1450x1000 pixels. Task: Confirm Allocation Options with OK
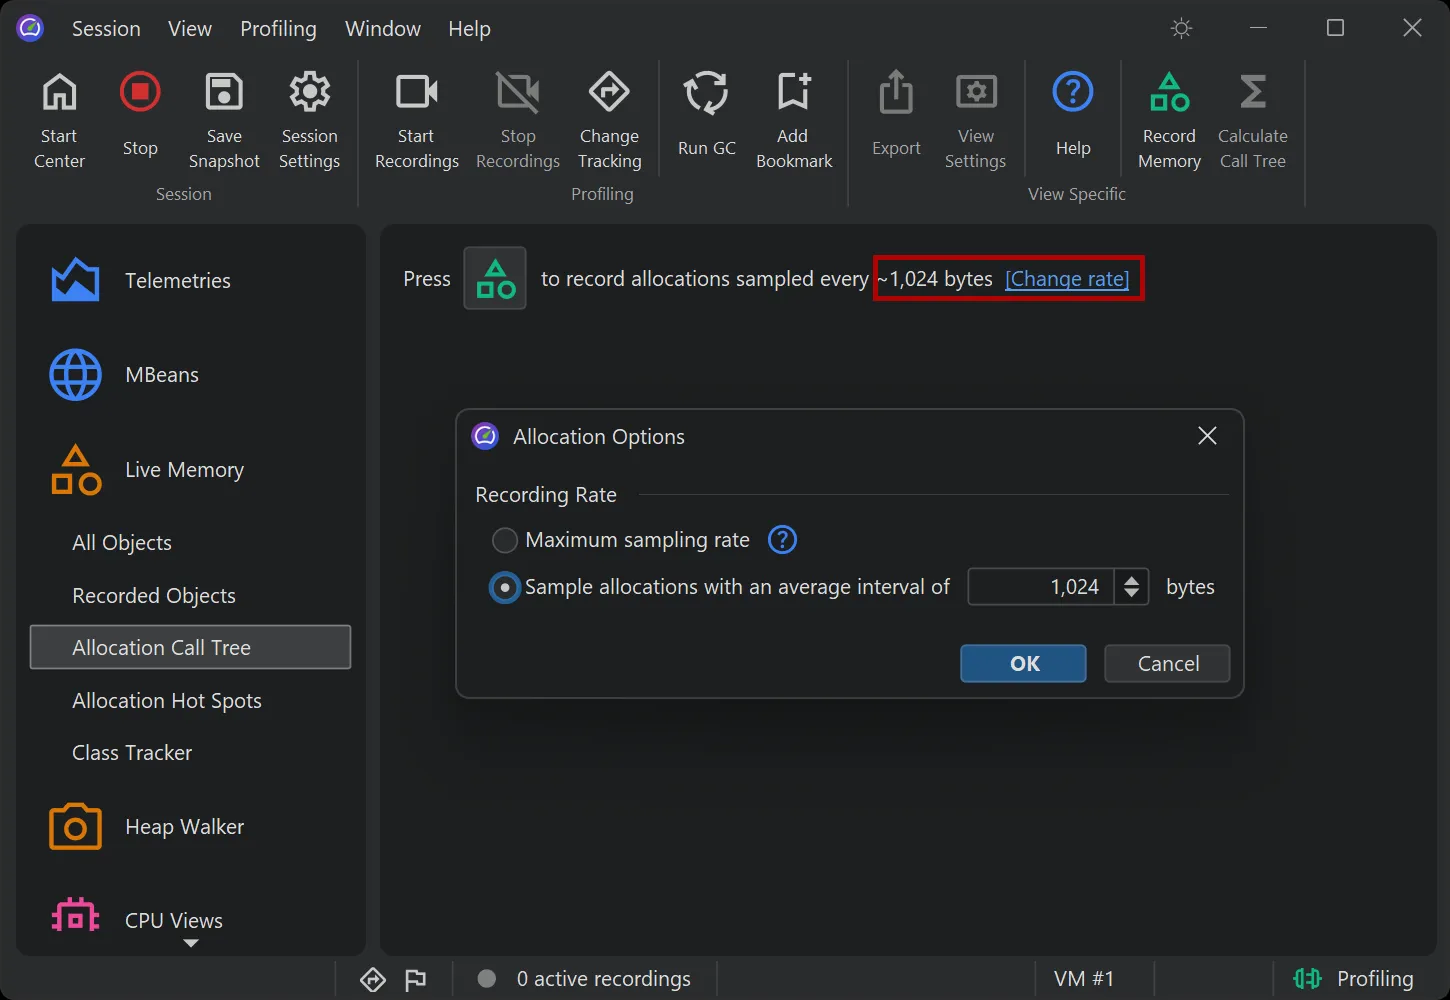[x=1023, y=663]
